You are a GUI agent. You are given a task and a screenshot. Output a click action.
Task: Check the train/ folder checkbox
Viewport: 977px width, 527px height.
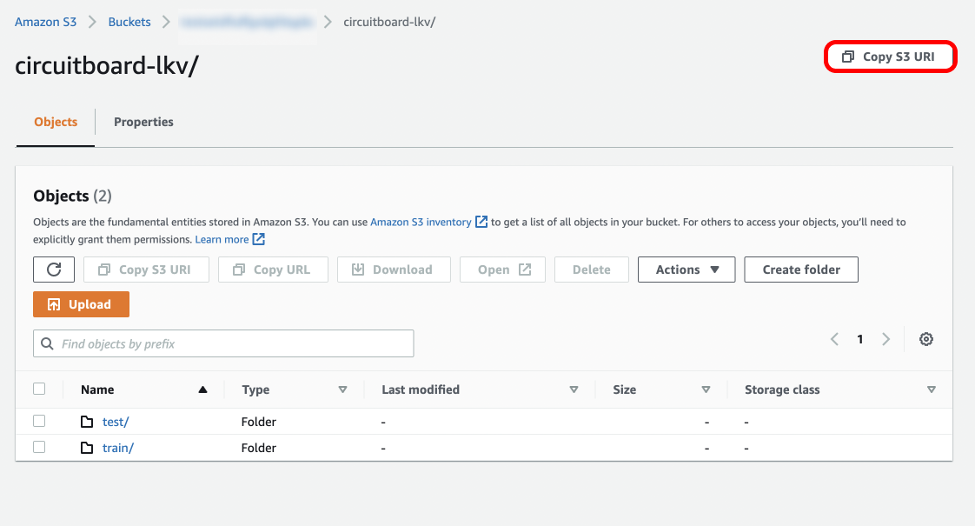click(39, 447)
